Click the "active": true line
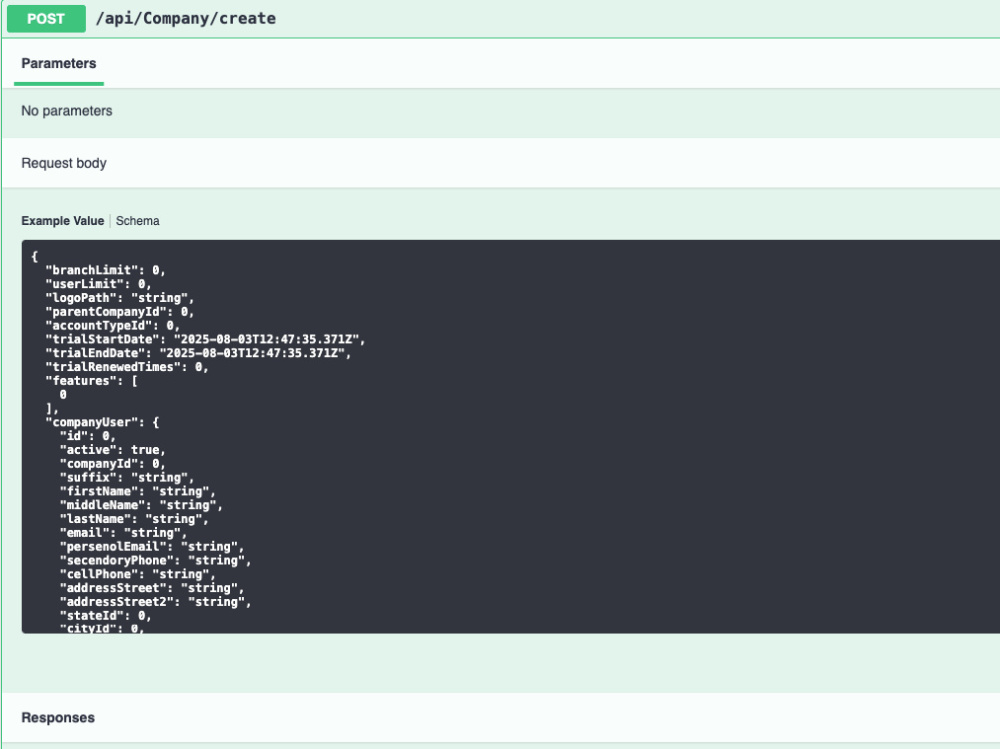This screenshot has width=1000, height=749. (112, 450)
